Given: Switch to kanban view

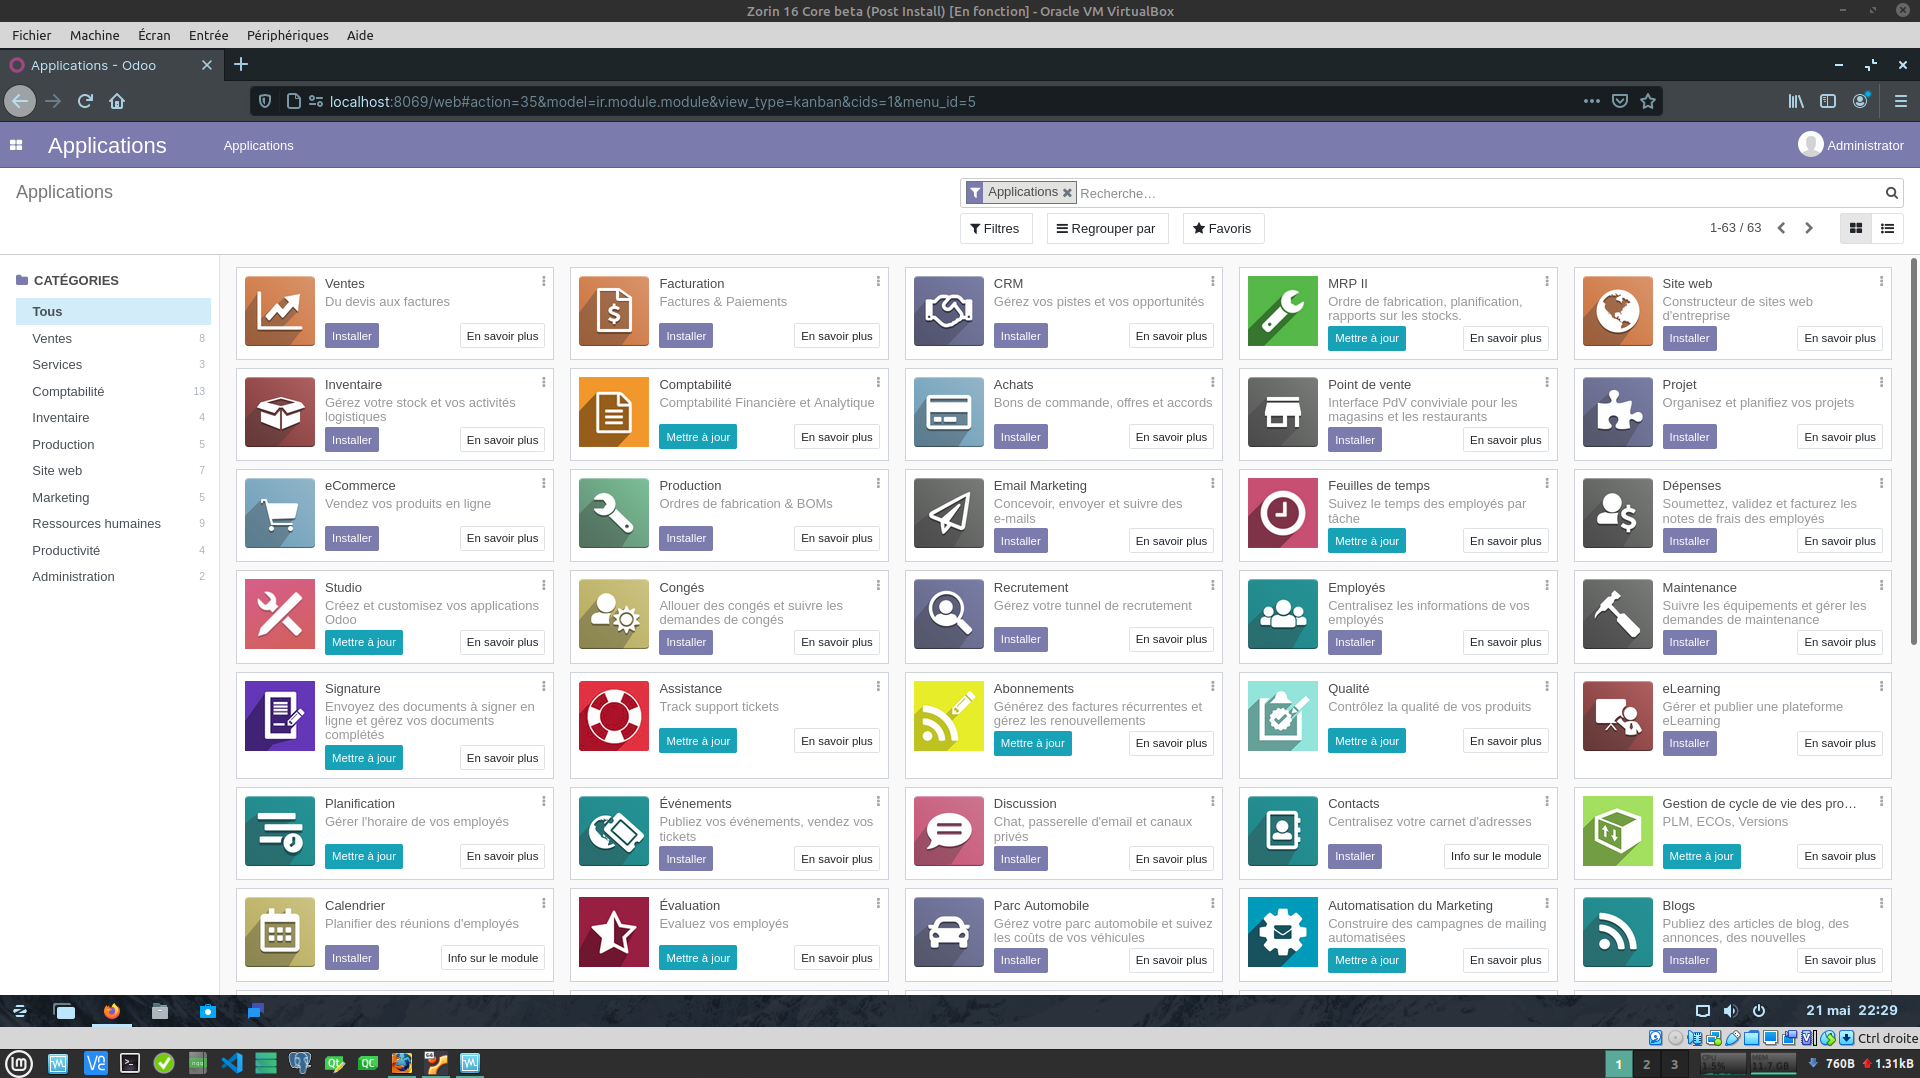Looking at the screenshot, I should [x=1856, y=228].
